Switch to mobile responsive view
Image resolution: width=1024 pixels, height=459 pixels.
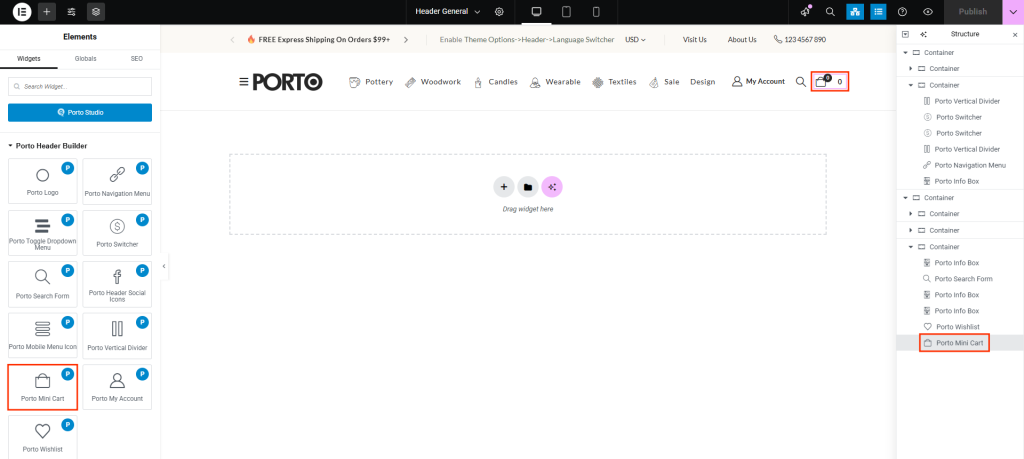coord(596,12)
